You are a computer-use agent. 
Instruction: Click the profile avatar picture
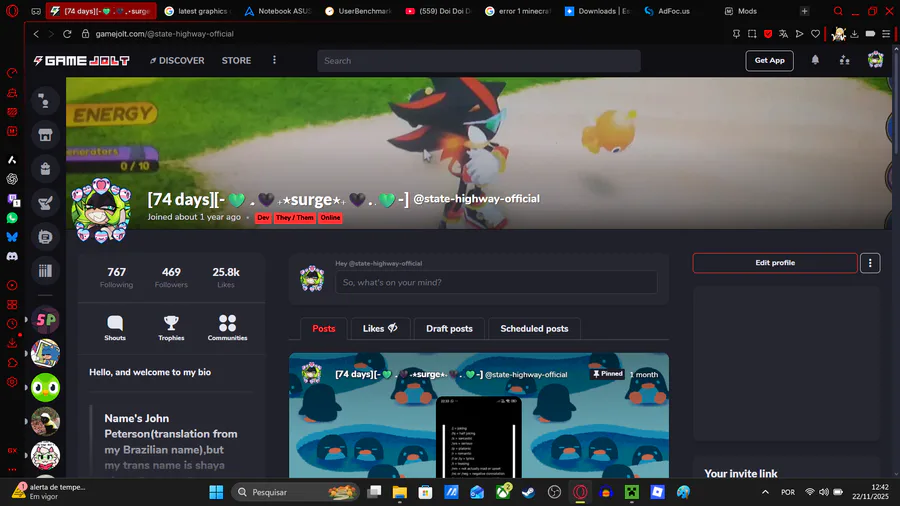coord(101,211)
